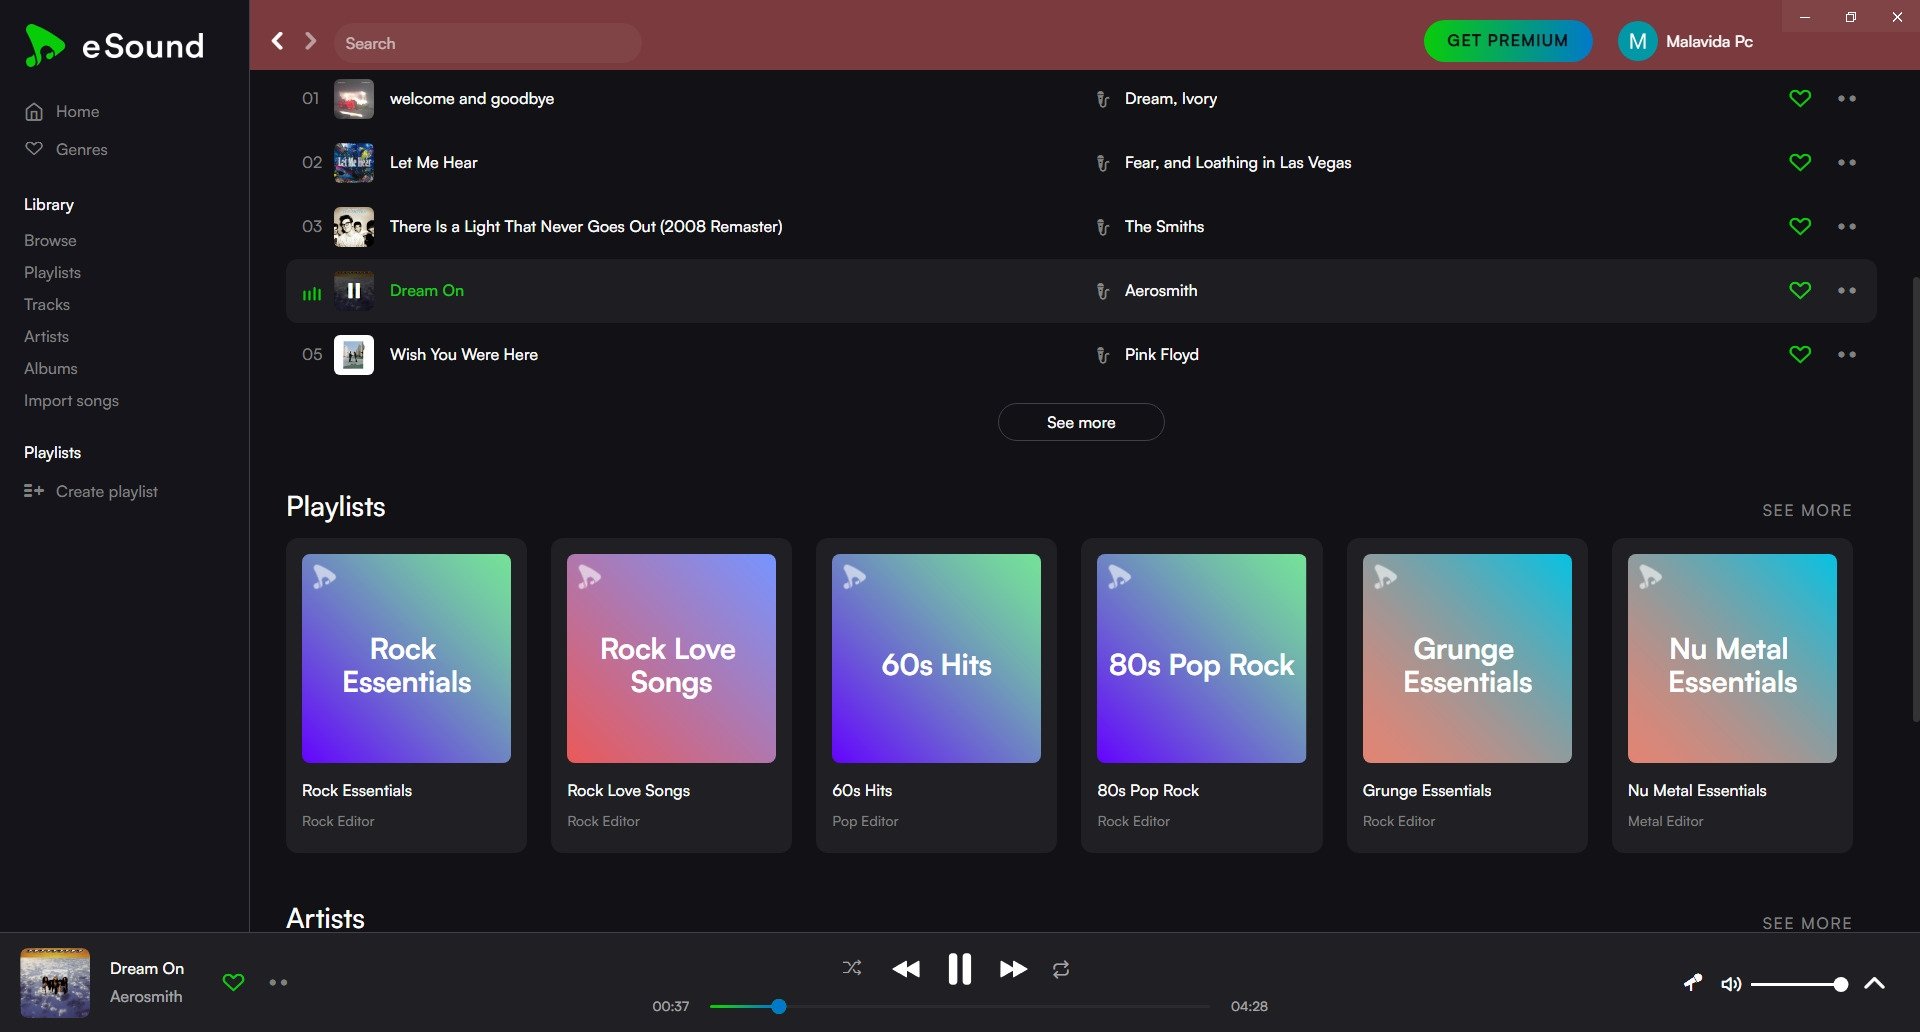Toggle the heart on the Dream On row
Viewport: 1920px width, 1032px height.
pos(1800,290)
